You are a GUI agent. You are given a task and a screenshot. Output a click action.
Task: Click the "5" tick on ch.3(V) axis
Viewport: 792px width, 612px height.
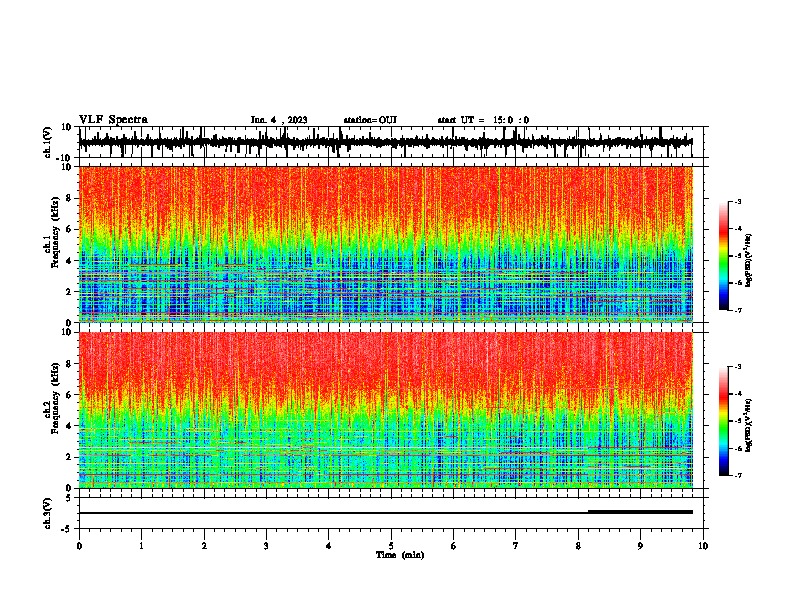click(x=69, y=497)
